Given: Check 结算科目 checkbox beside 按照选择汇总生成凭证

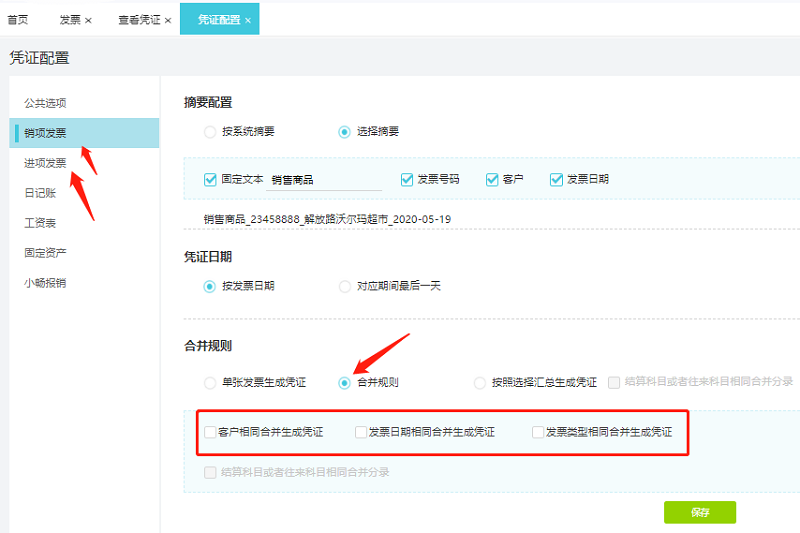Looking at the screenshot, I should 614,383.
